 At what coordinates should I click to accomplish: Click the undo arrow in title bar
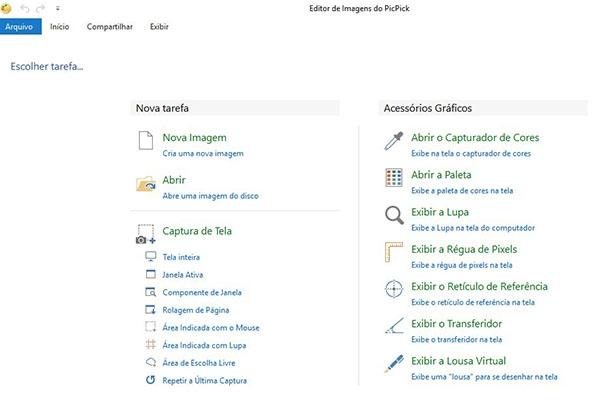click(24, 8)
